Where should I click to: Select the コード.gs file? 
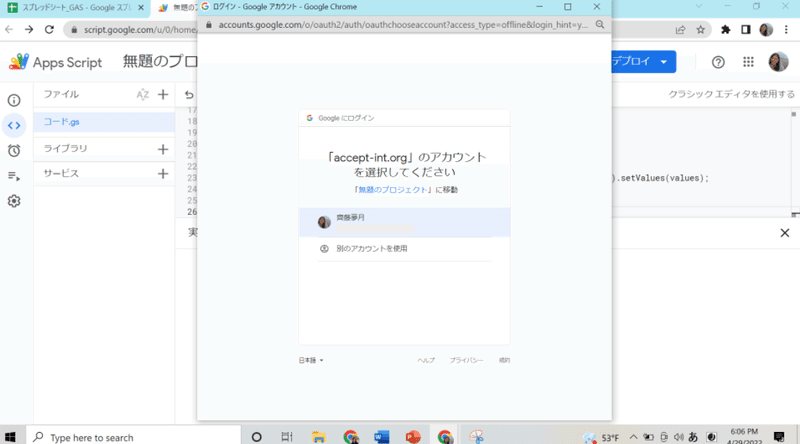click(104, 122)
